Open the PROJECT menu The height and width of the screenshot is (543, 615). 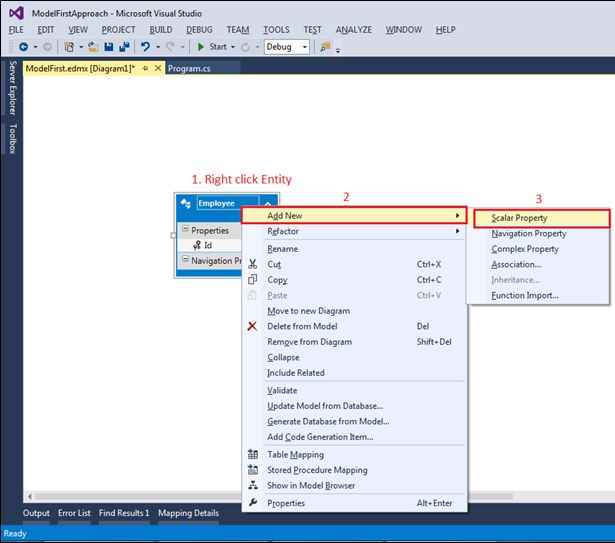118,30
